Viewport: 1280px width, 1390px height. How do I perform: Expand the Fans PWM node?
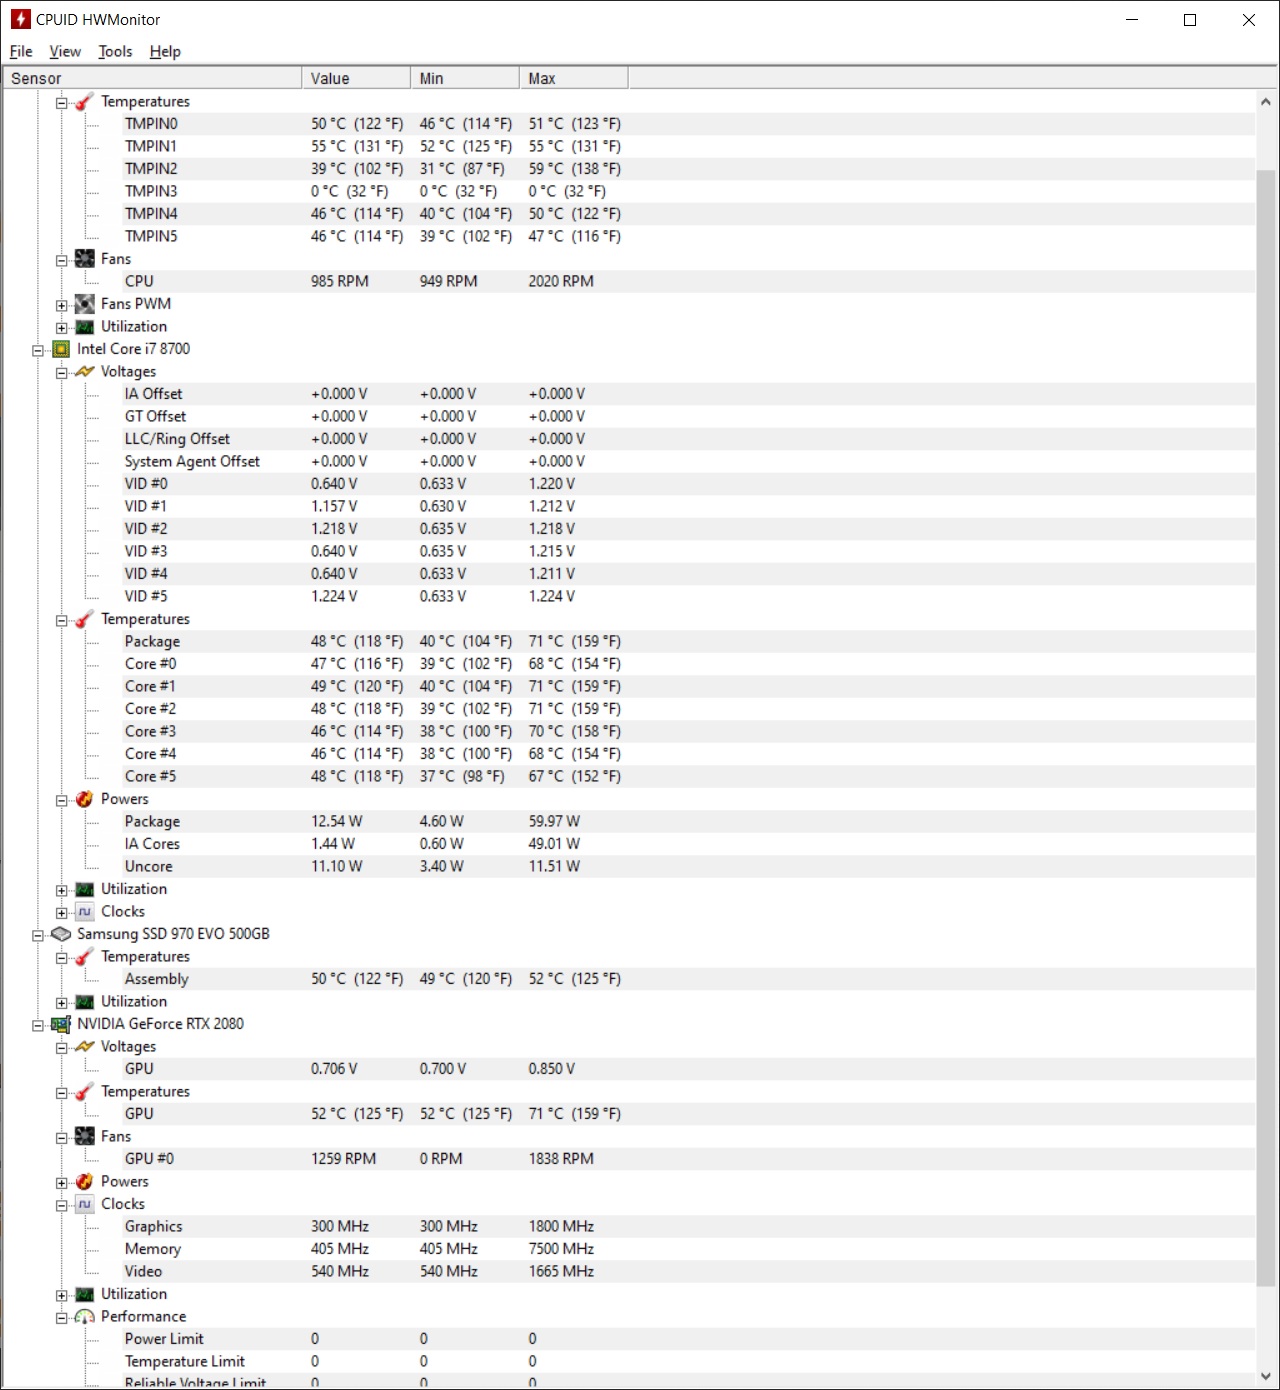pyautogui.click(x=62, y=305)
